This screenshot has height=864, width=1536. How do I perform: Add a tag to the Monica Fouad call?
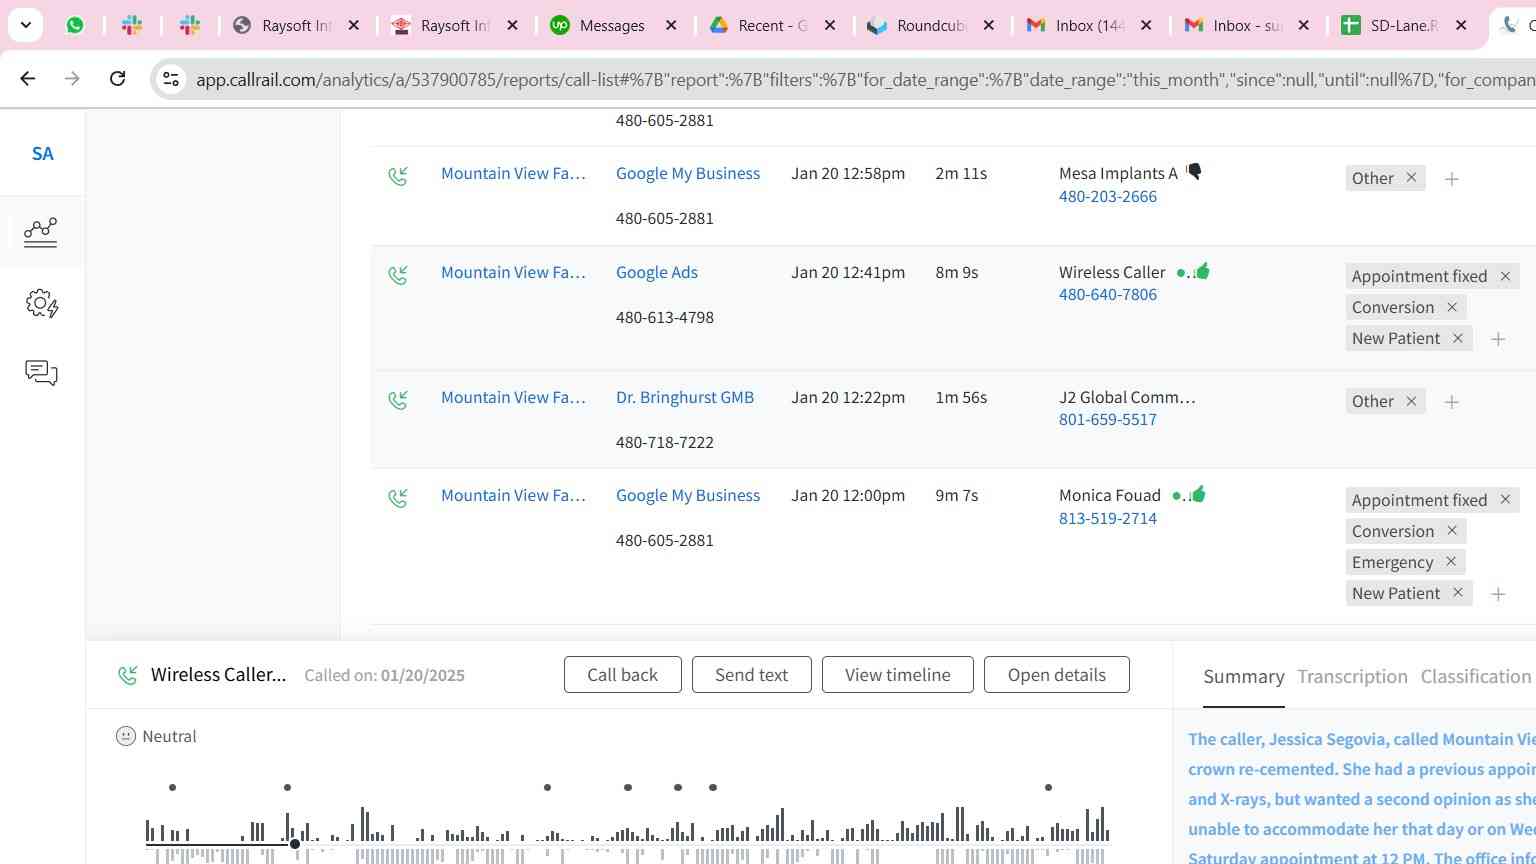pos(1498,594)
